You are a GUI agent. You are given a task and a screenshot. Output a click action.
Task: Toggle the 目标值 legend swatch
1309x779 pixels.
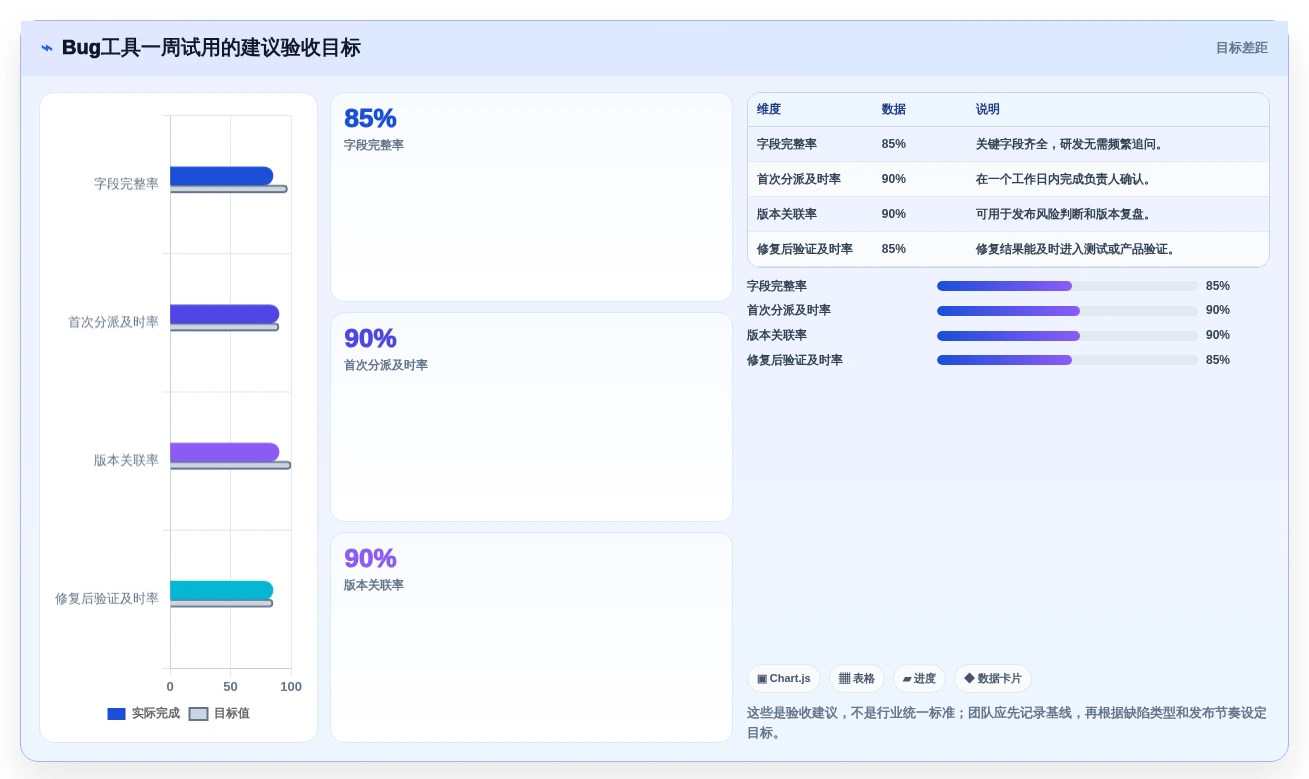click(198, 714)
